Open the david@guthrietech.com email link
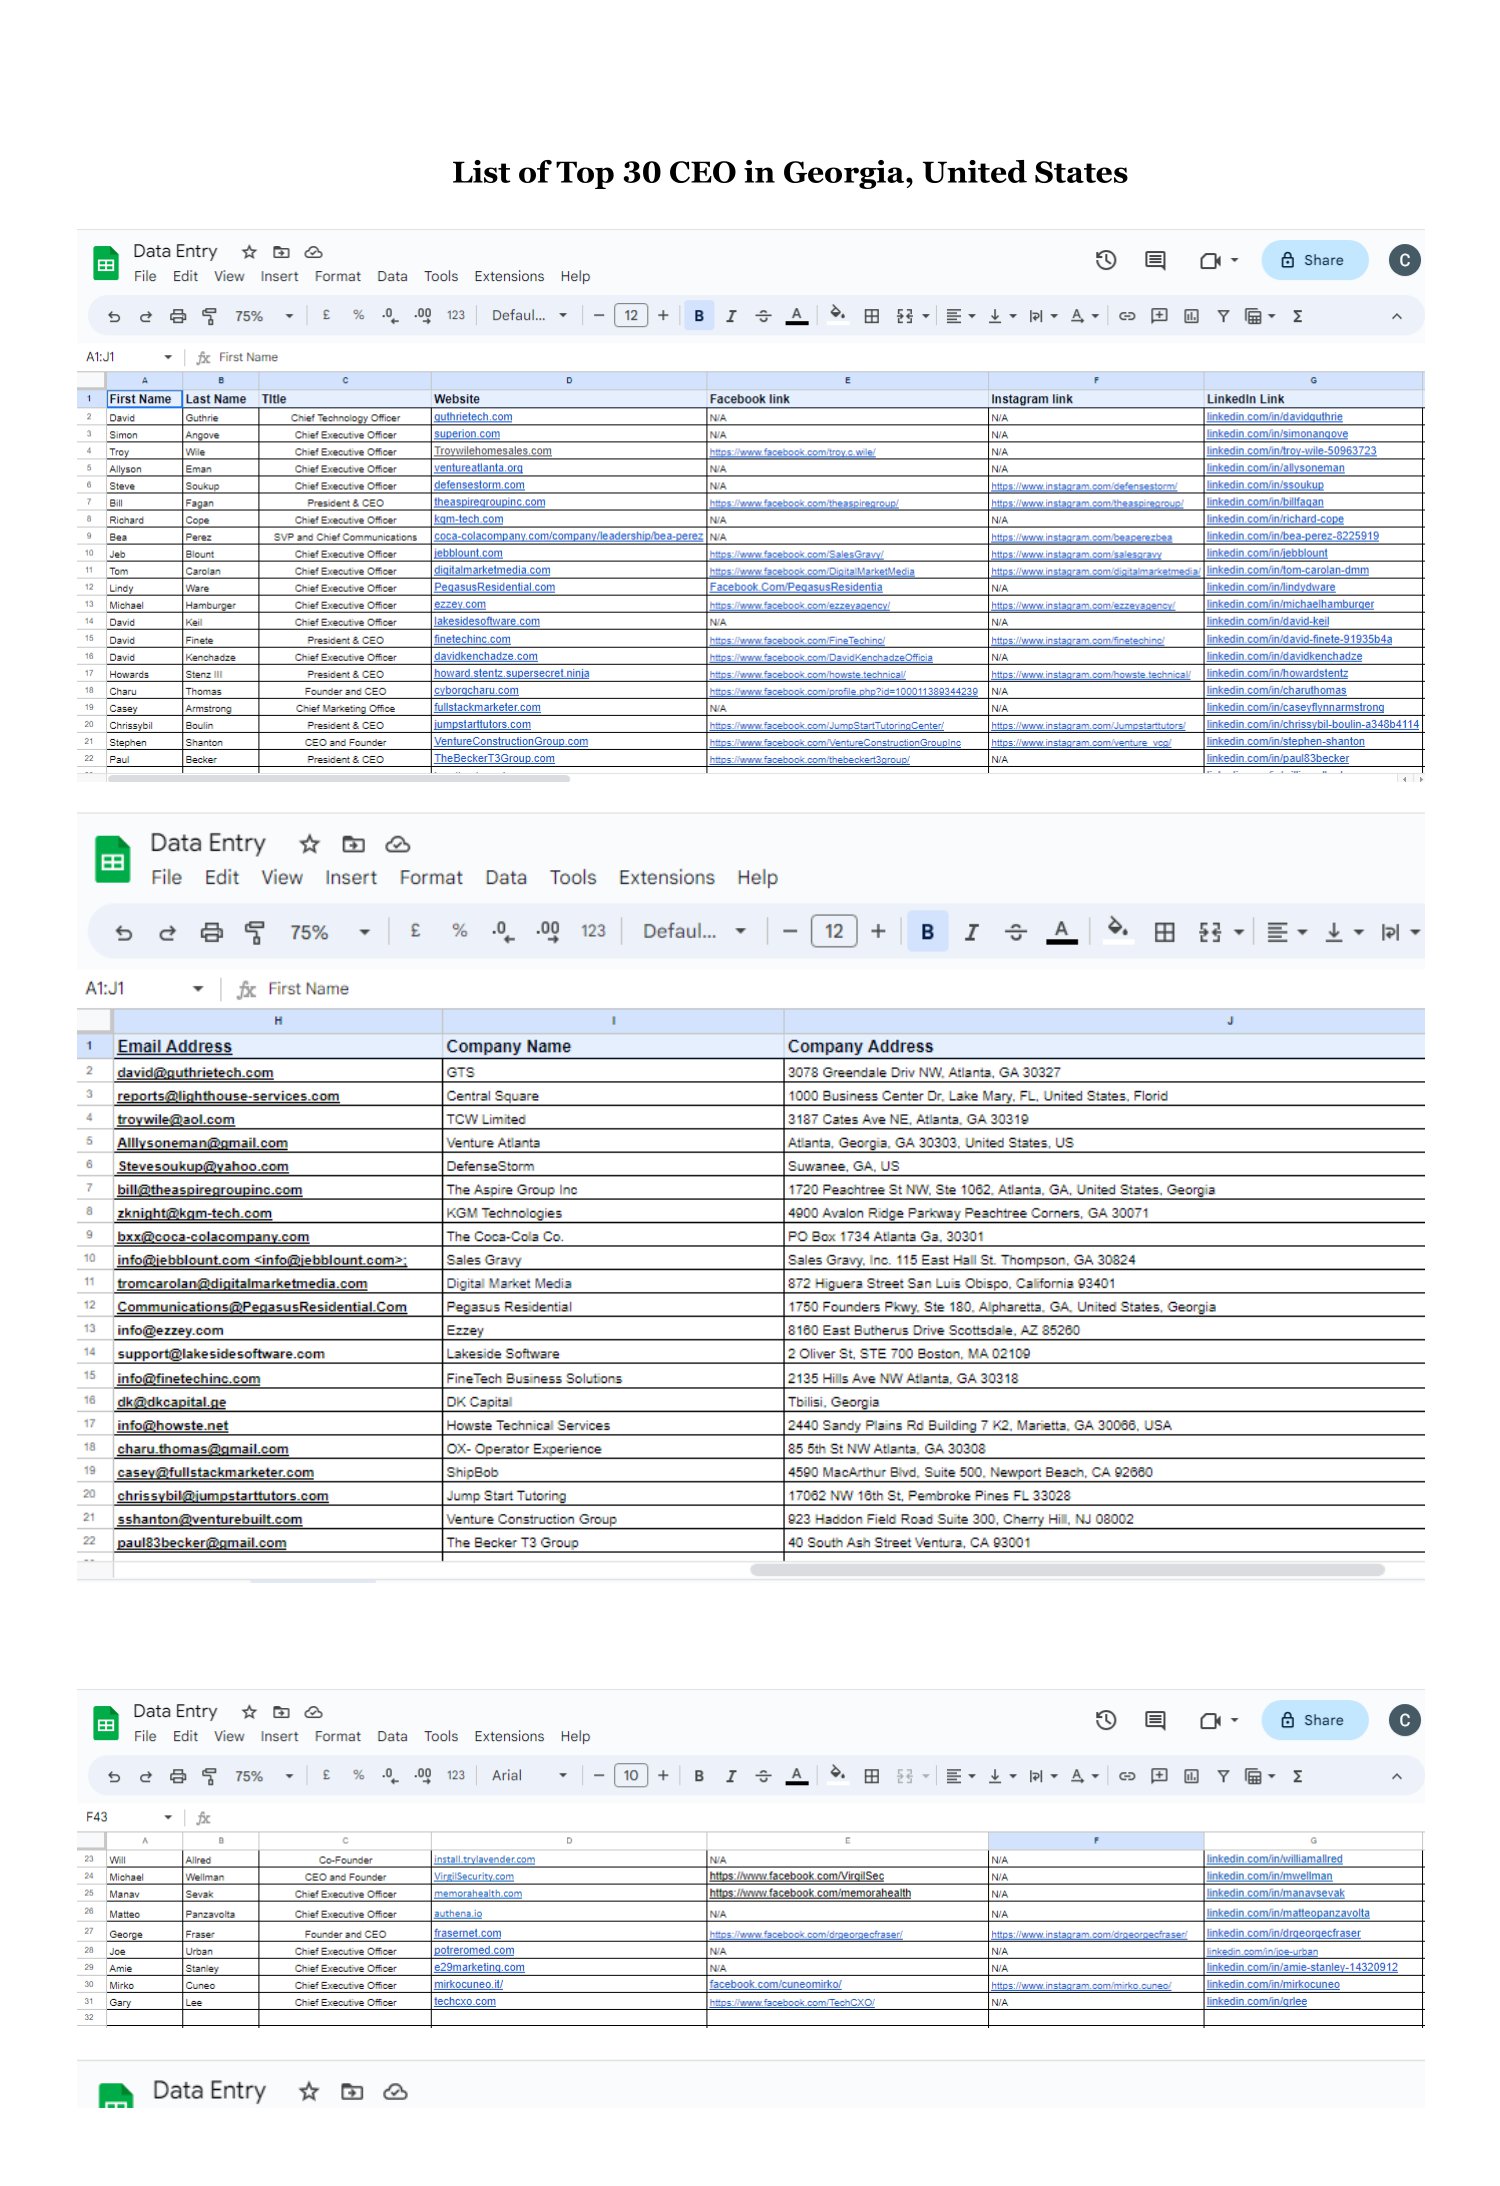 [195, 1073]
